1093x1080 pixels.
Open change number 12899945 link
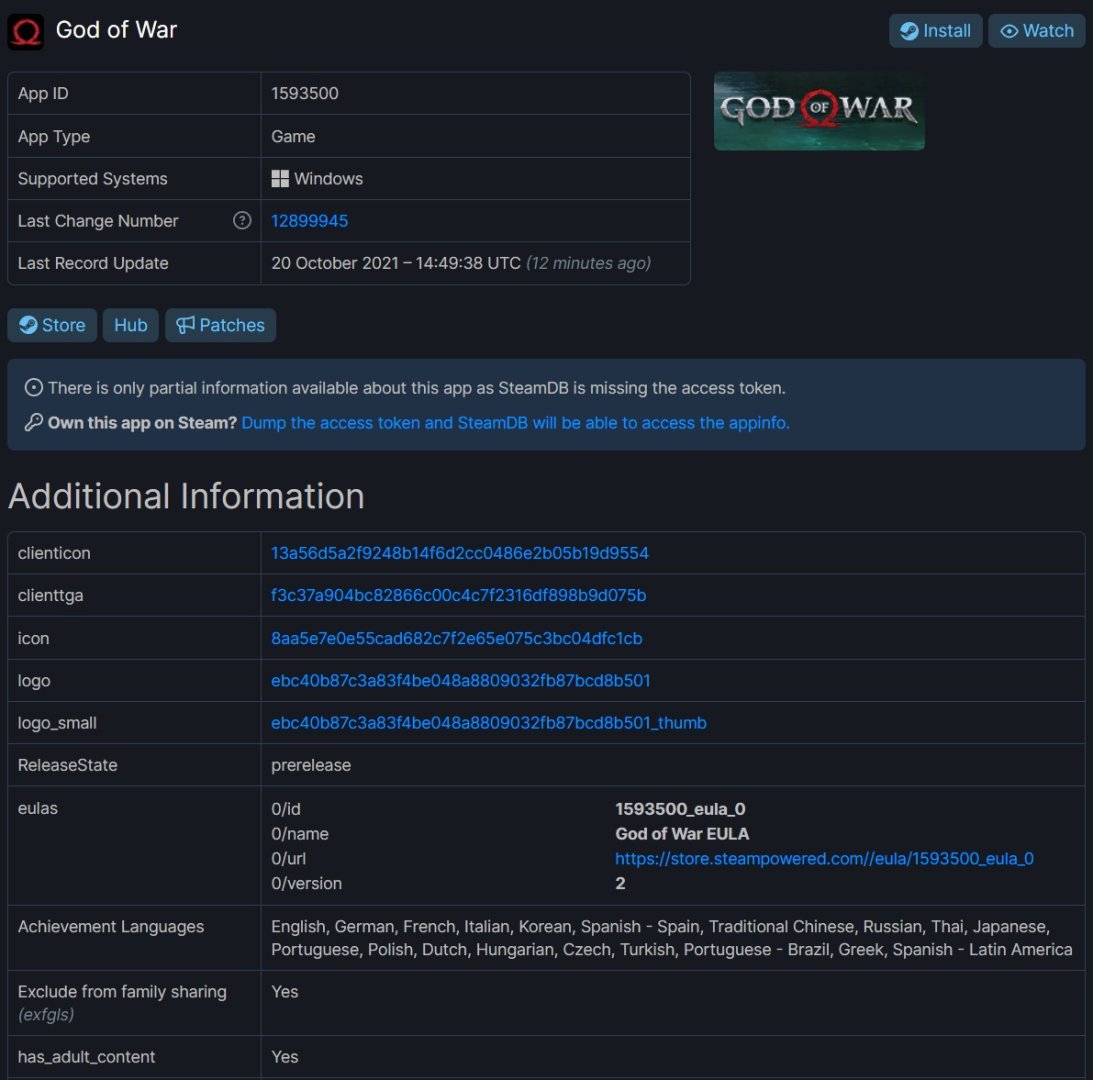(309, 221)
